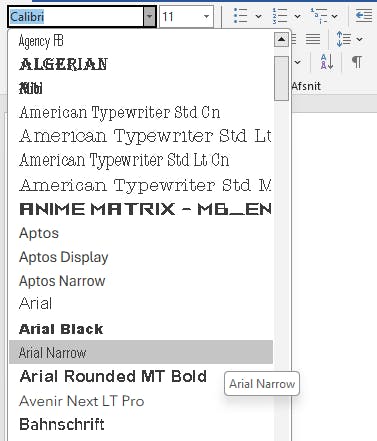Click the multilevel list icon

319,16
